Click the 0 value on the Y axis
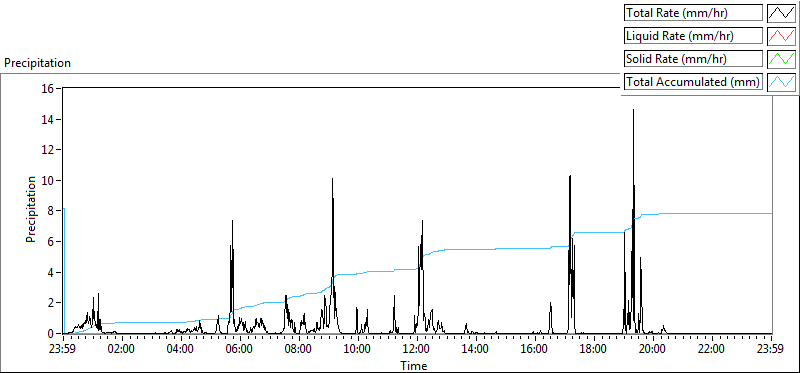This screenshot has width=800, height=373. 53,334
